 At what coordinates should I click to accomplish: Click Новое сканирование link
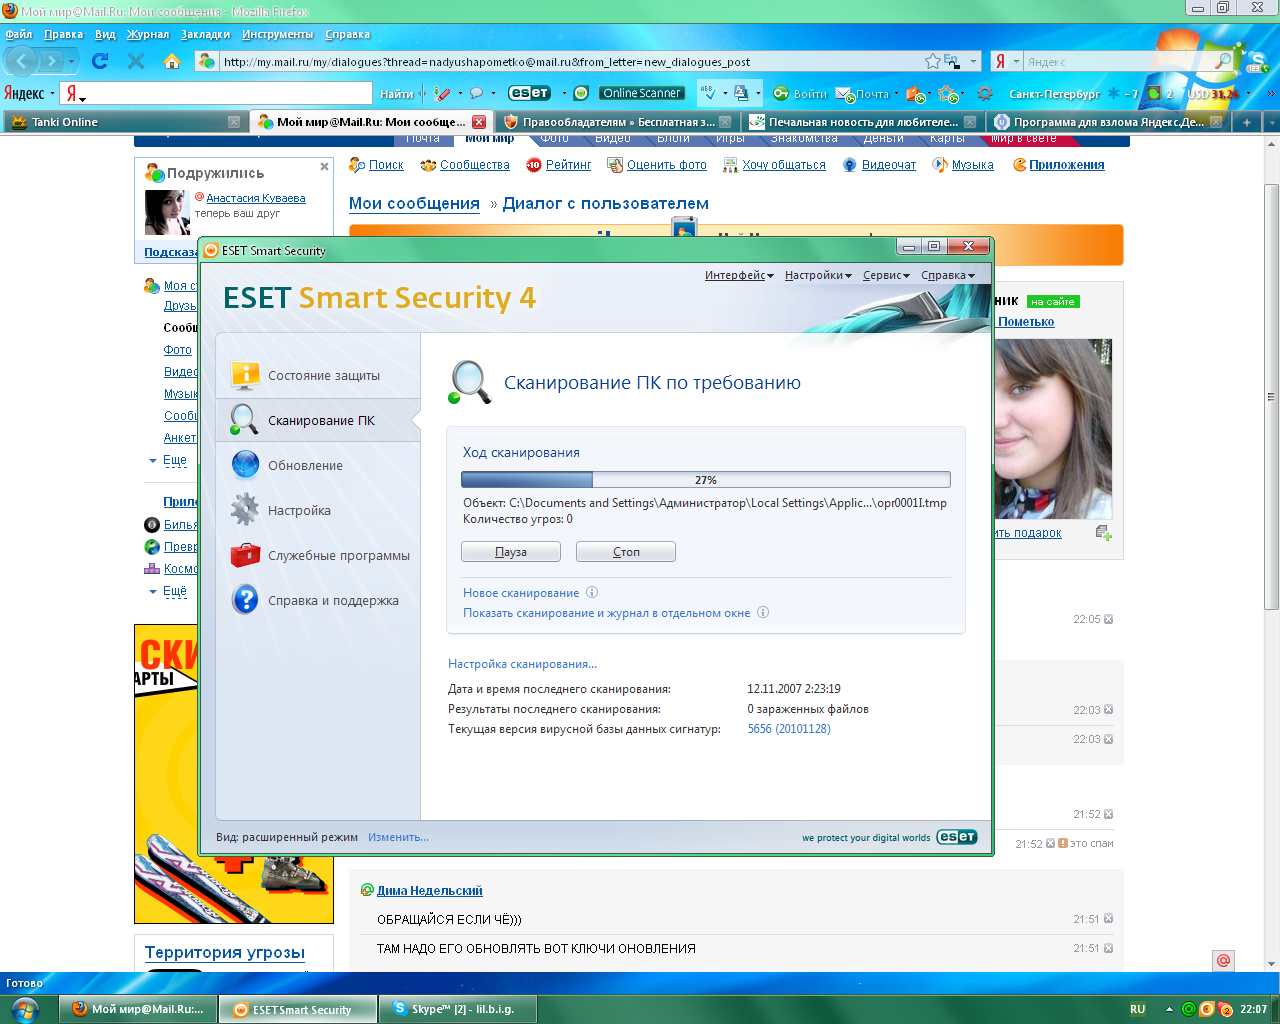pyautogui.click(x=521, y=593)
